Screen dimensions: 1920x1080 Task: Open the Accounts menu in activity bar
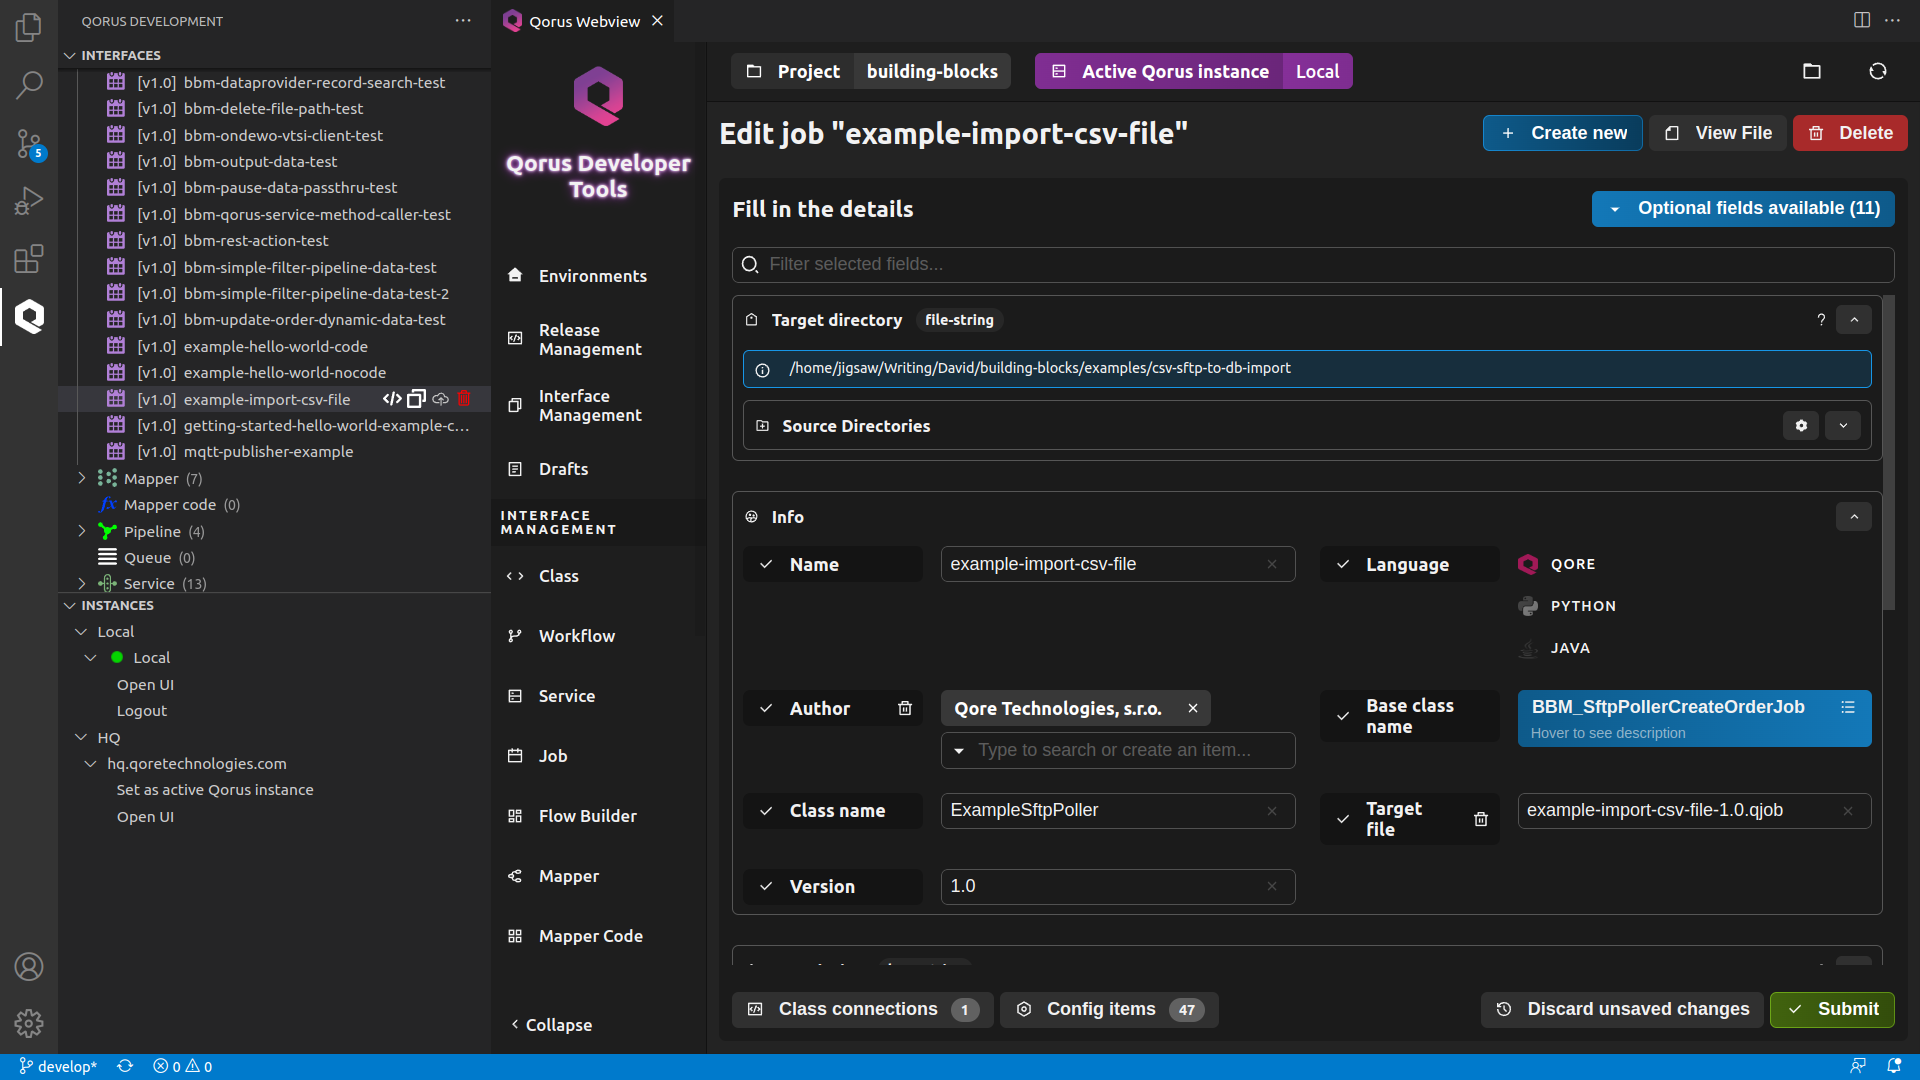tap(29, 966)
